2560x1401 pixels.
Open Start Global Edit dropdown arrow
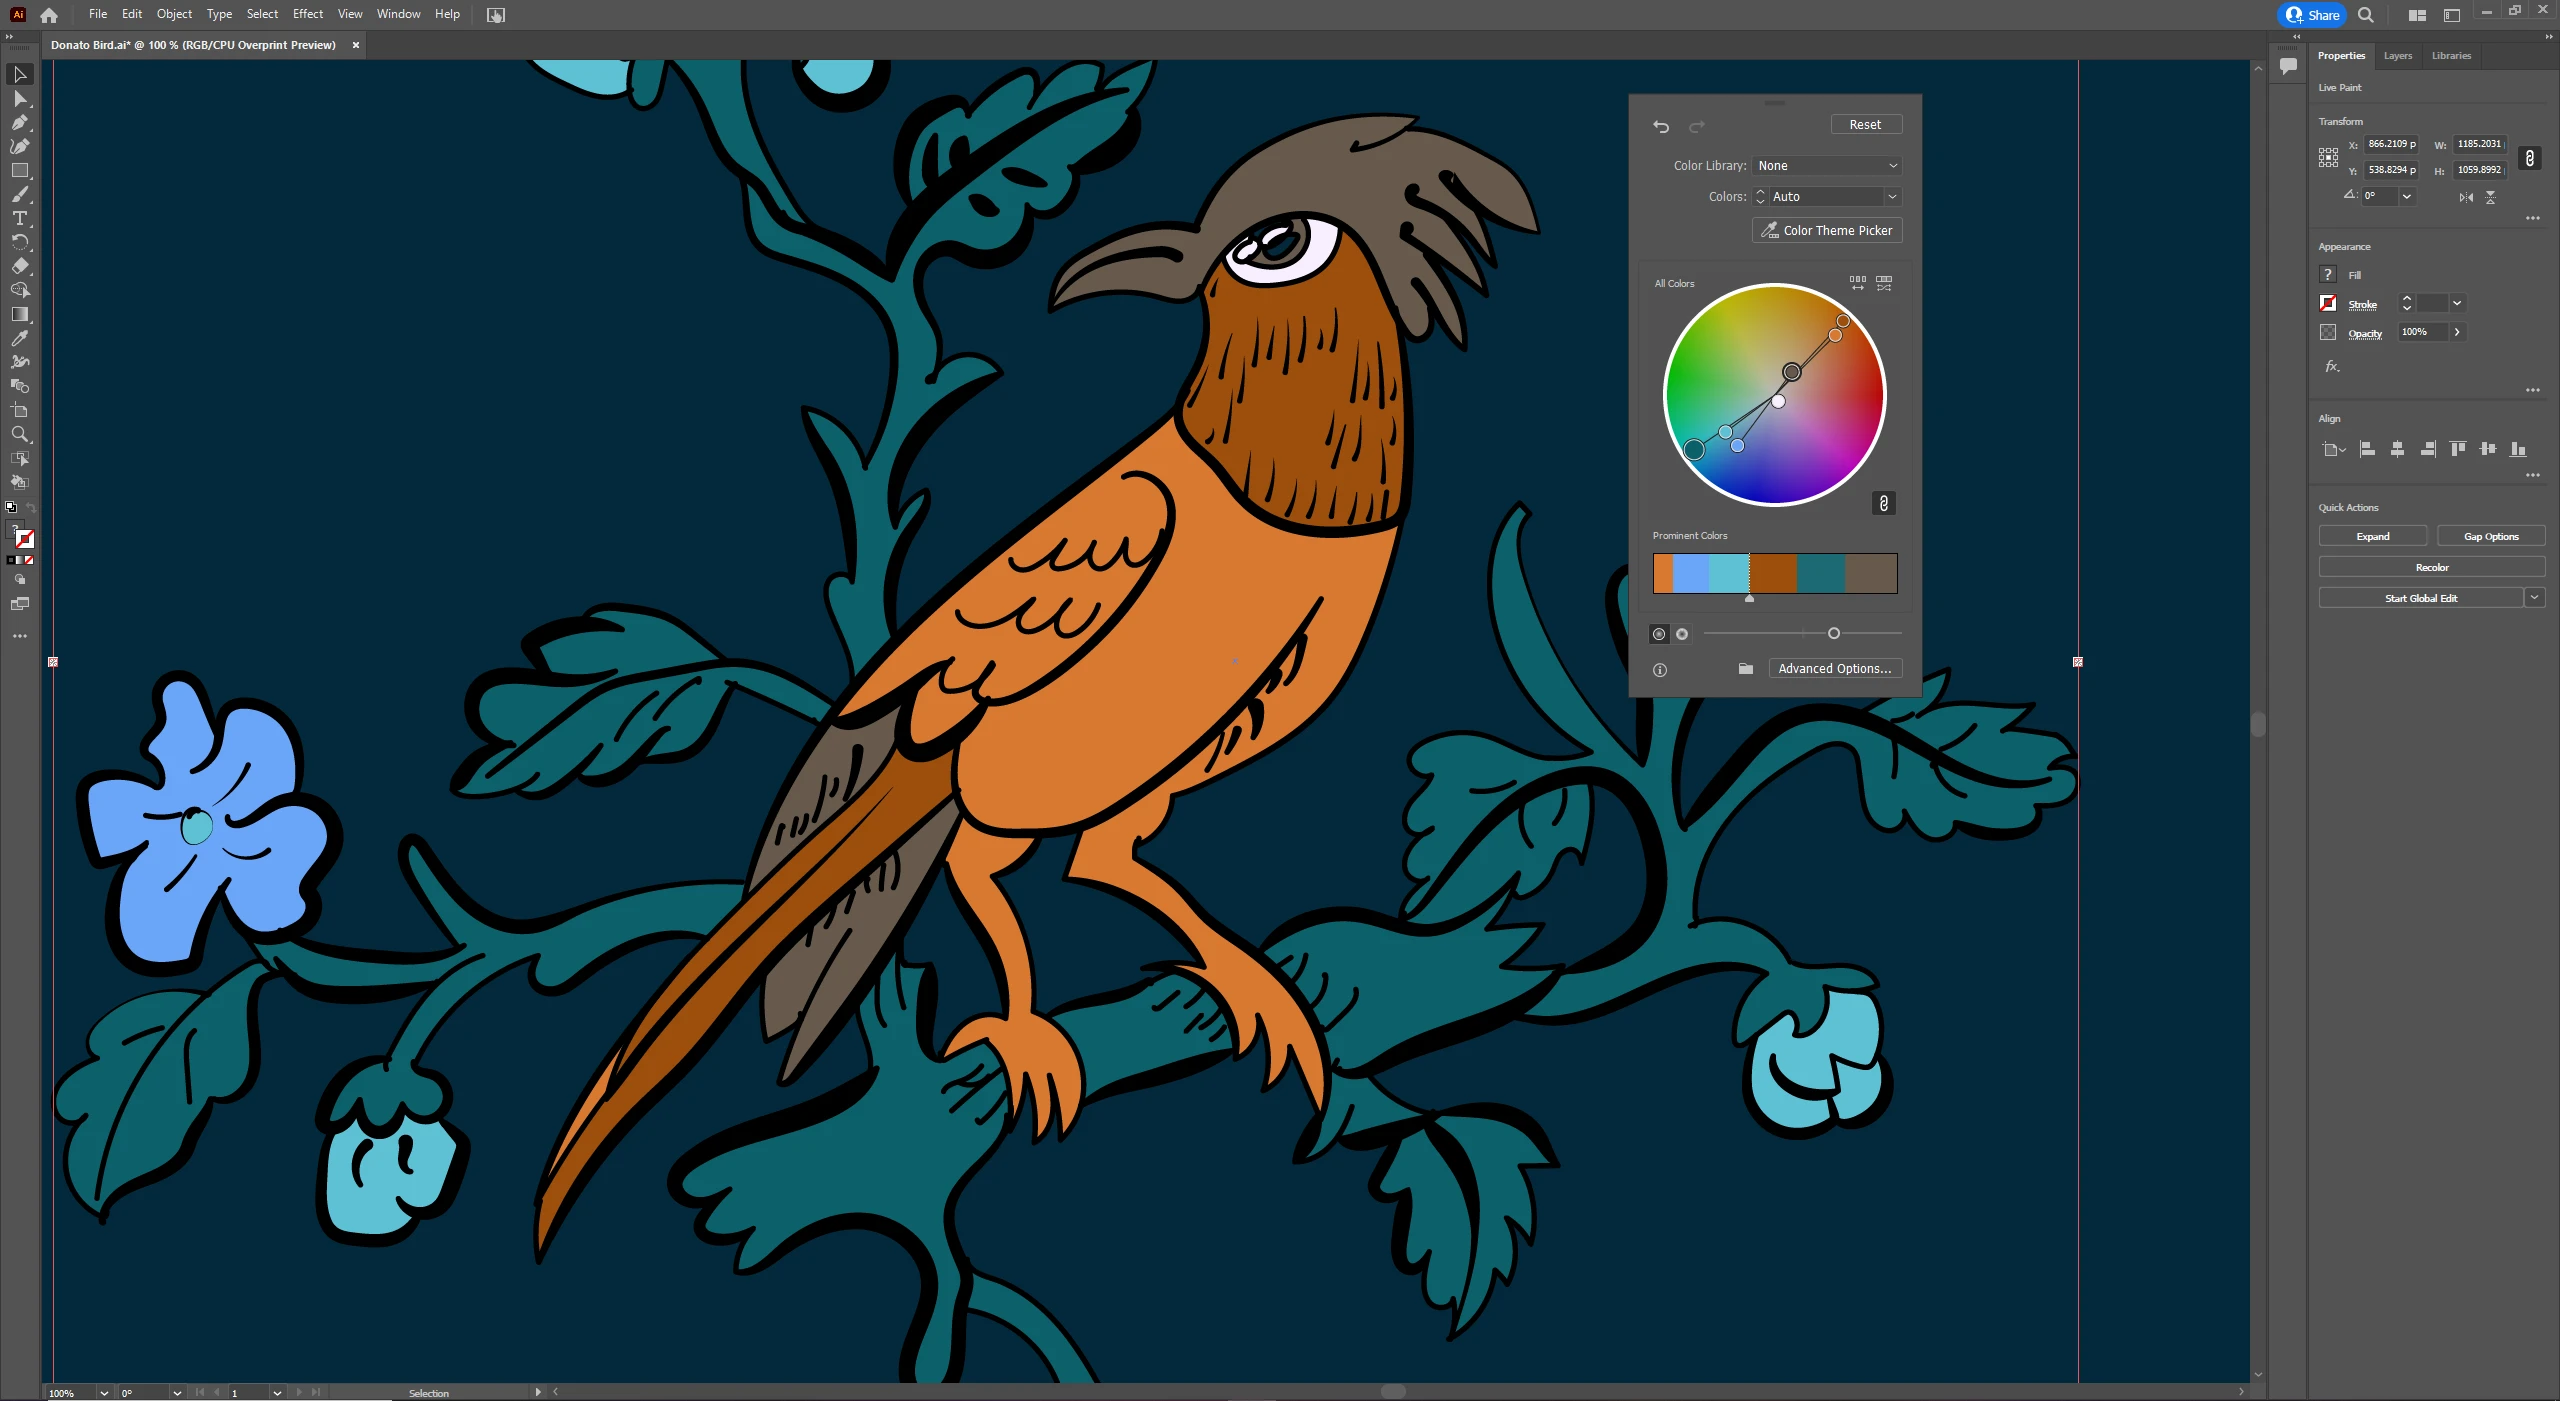click(2534, 598)
